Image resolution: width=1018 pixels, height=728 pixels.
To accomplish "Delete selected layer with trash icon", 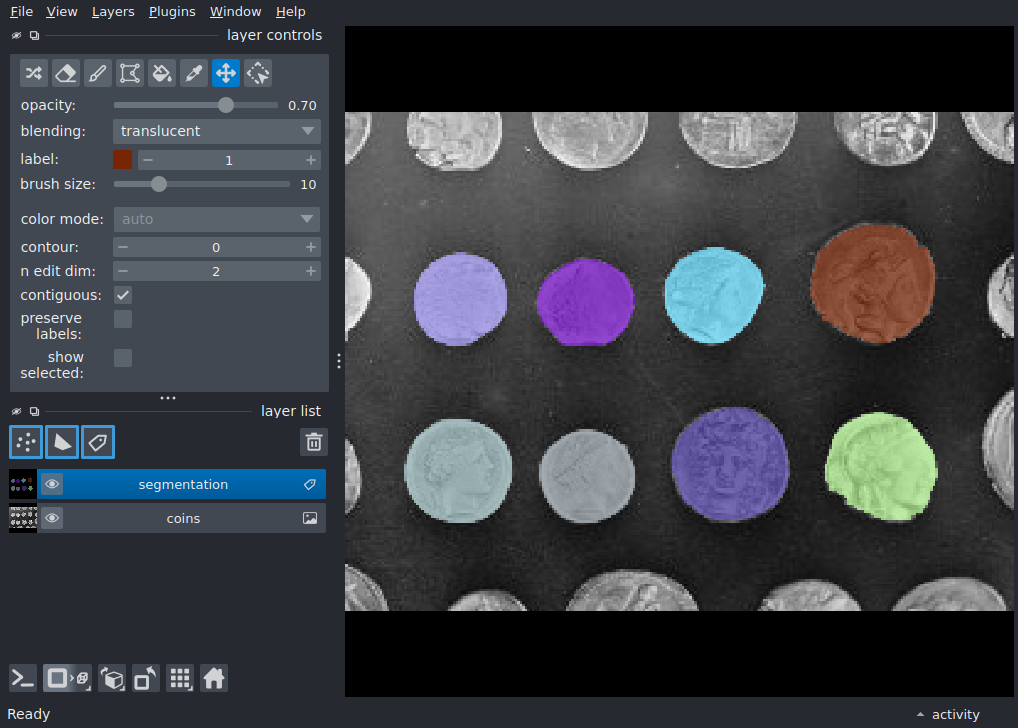I will [314, 442].
